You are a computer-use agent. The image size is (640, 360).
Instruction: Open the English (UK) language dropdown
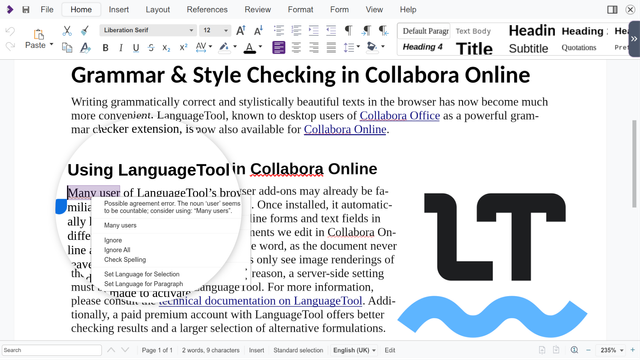click(x=354, y=350)
